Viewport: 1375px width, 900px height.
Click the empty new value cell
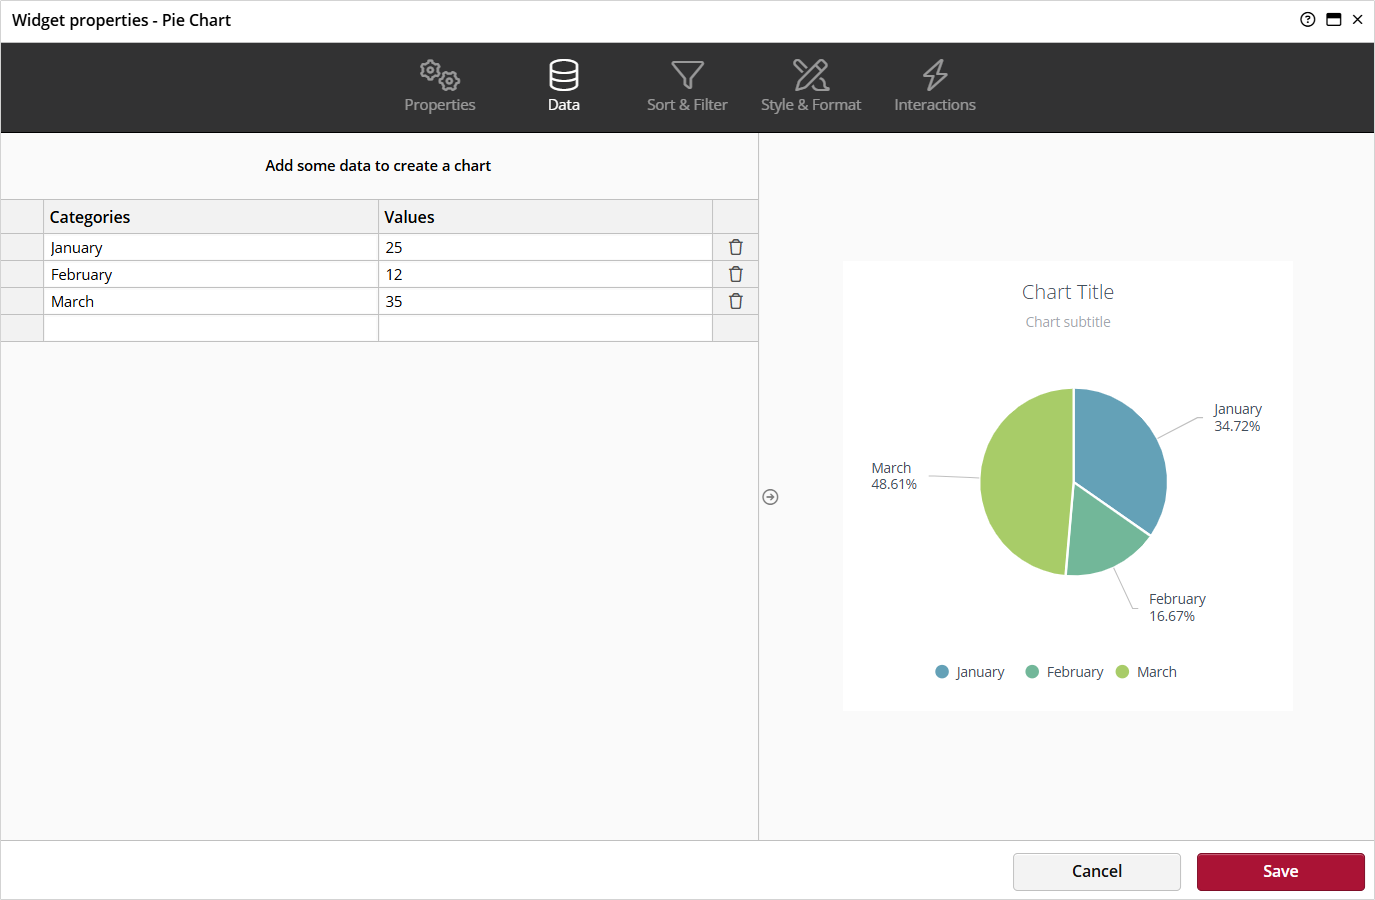[545, 328]
